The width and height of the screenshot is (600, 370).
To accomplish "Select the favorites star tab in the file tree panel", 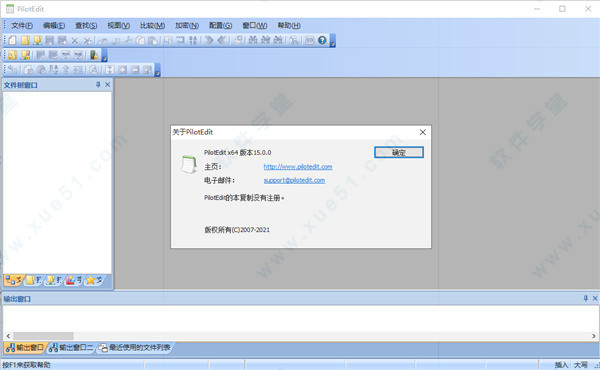I will pyautogui.click(x=94, y=280).
